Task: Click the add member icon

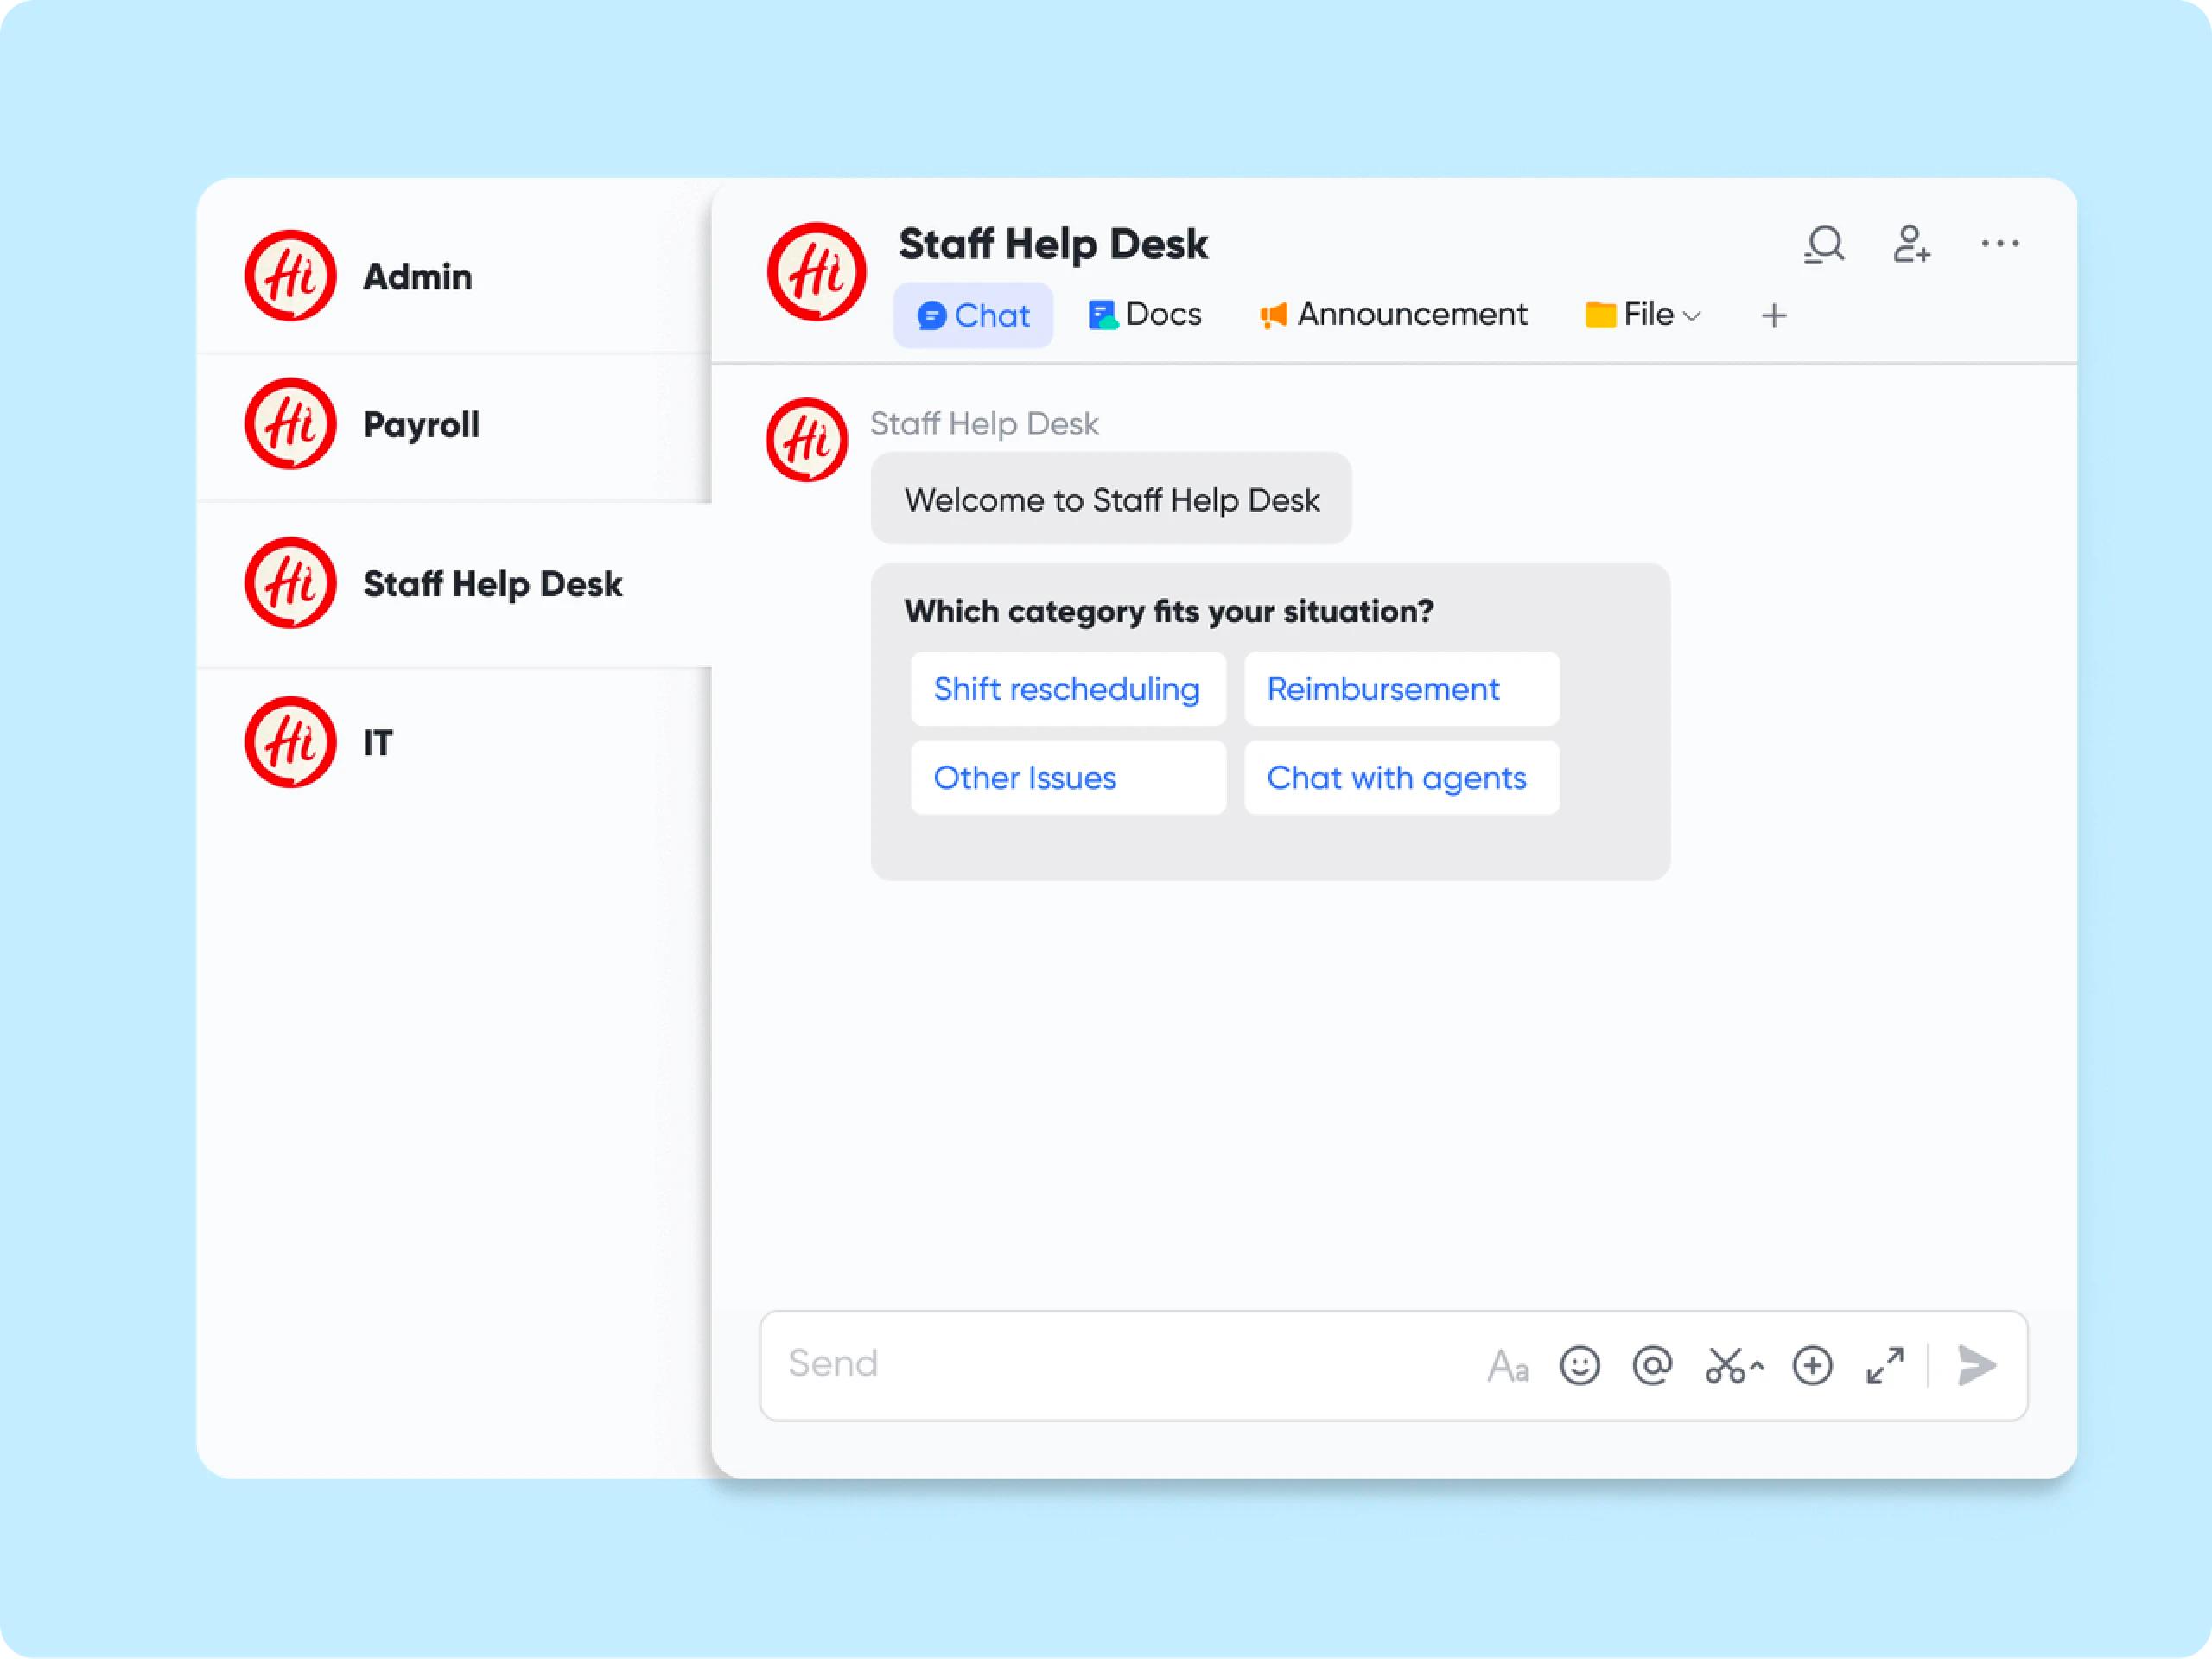Action: [x=1911, y=244]
